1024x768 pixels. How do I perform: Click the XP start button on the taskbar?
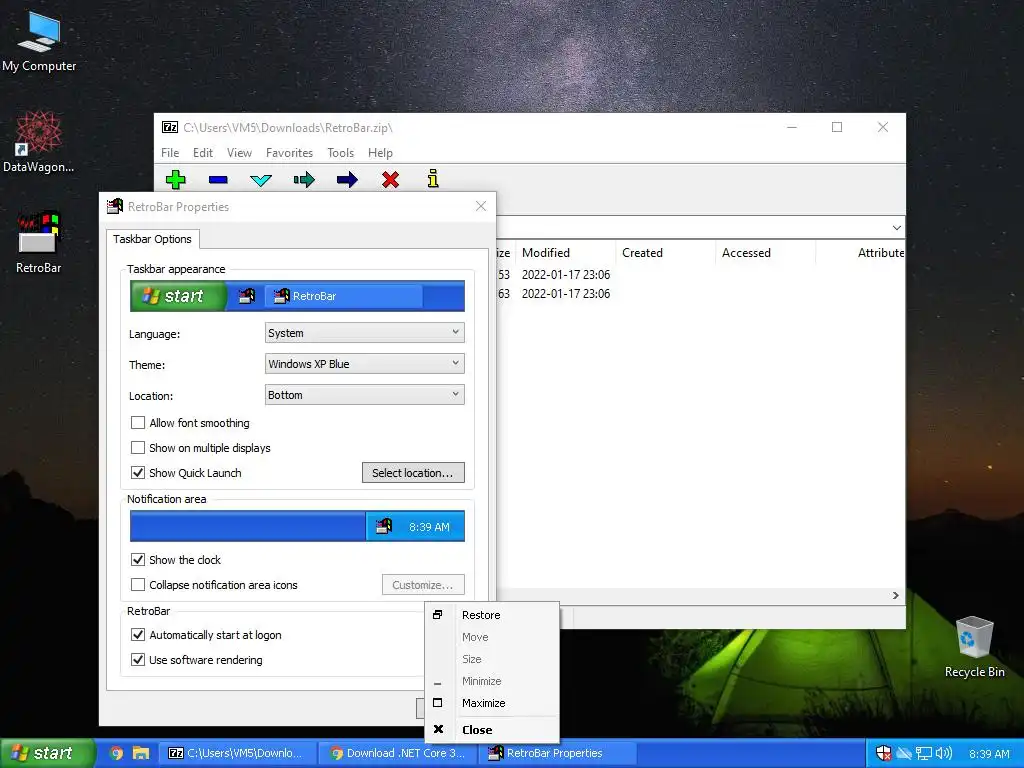click(46, 753)
